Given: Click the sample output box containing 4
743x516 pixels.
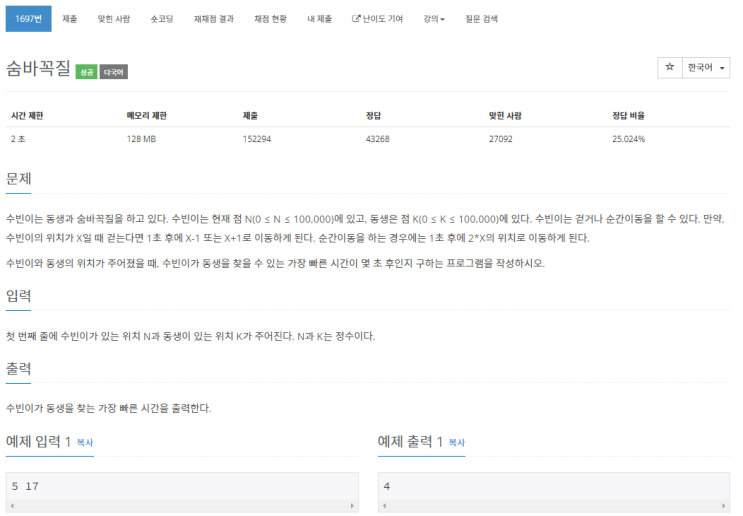Looking at the screenshot, I should click(554, 487).
